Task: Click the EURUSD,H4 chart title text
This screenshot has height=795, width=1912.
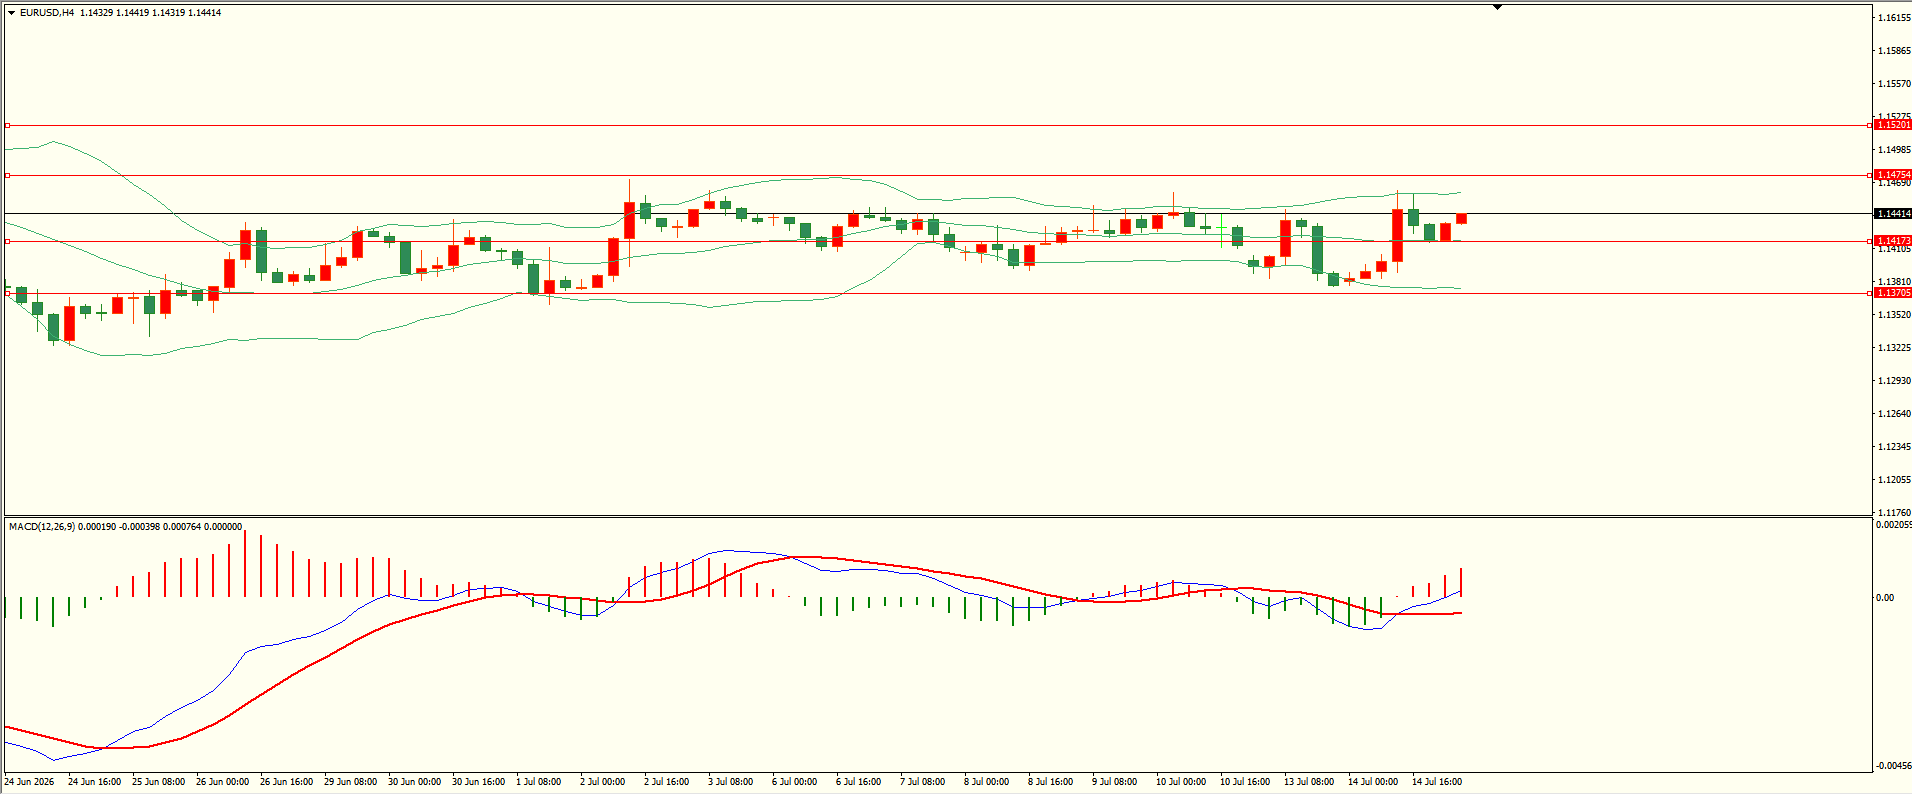Action: [47, 13]
